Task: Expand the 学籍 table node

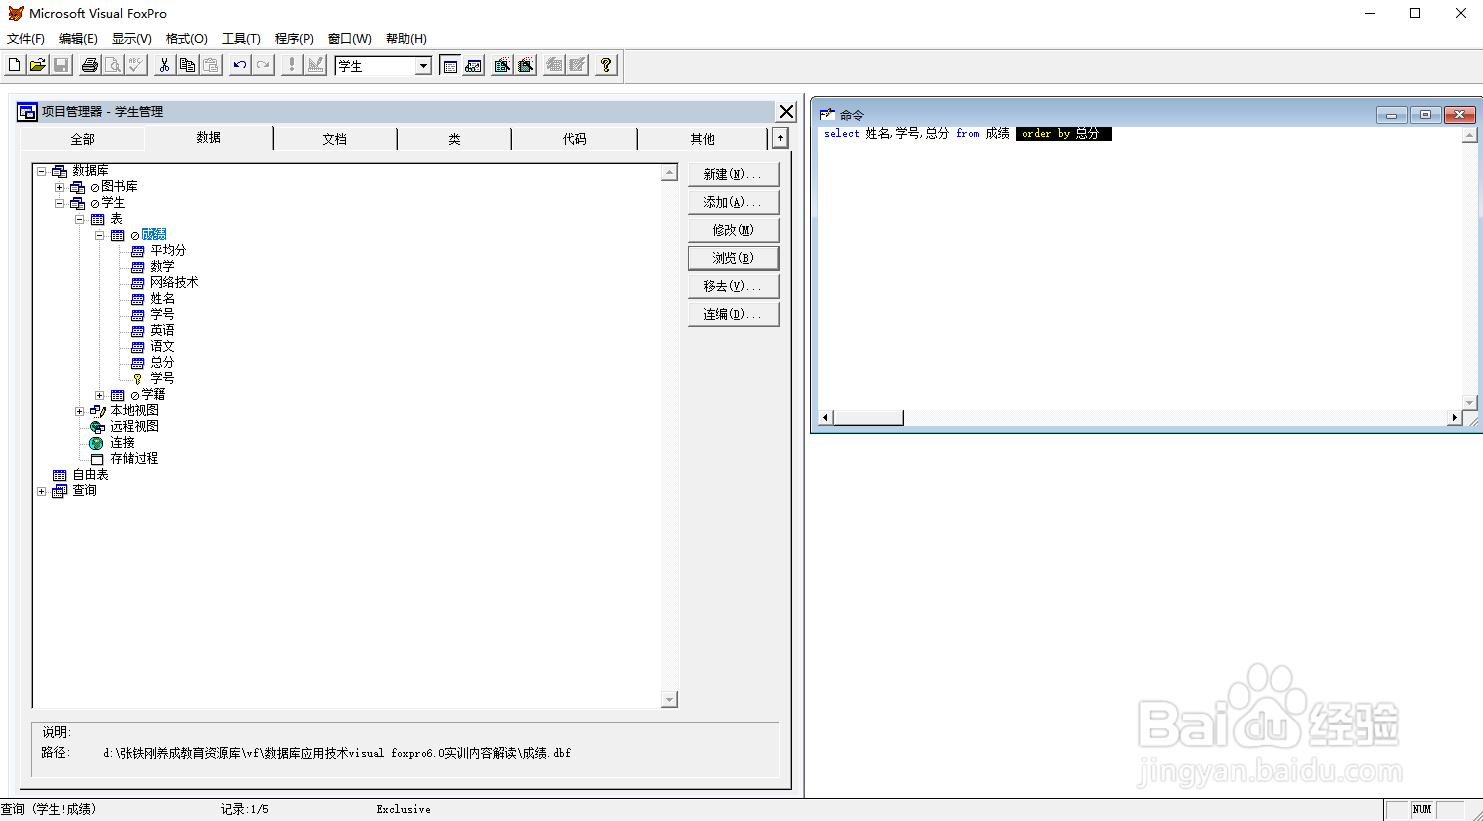Action: coord(100,395)
